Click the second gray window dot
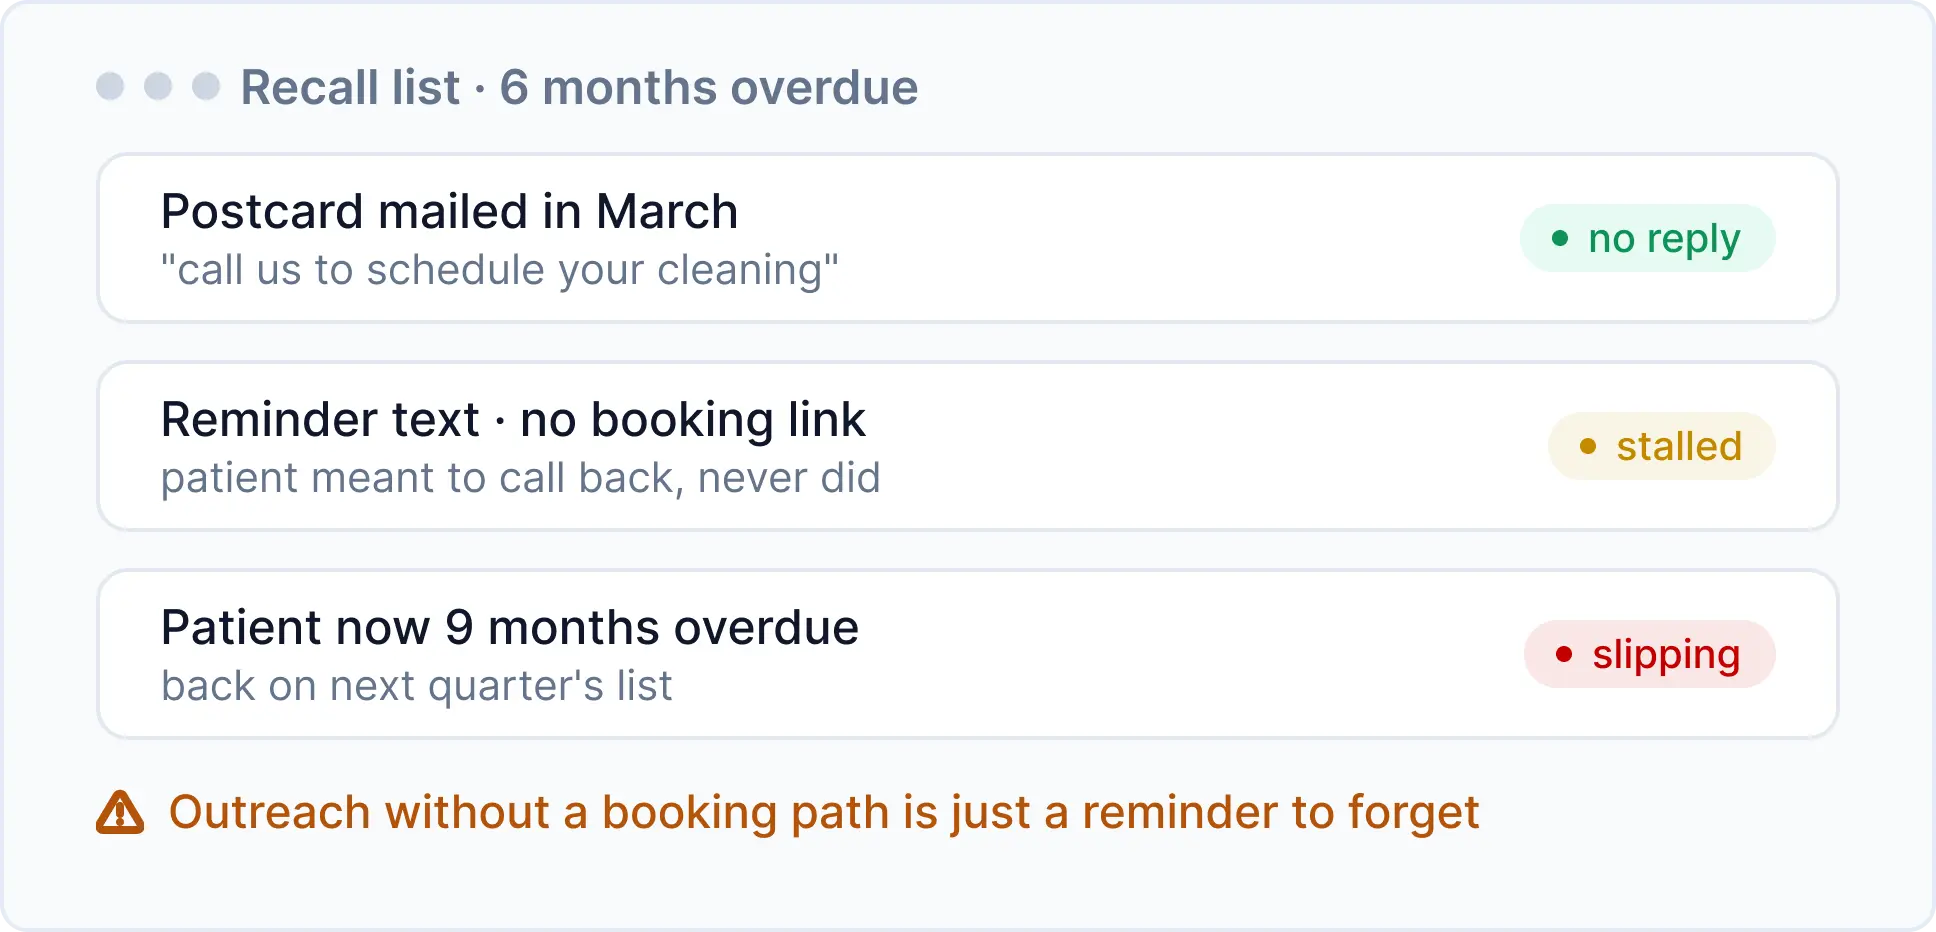1936x932 pixels. [158, 86]
